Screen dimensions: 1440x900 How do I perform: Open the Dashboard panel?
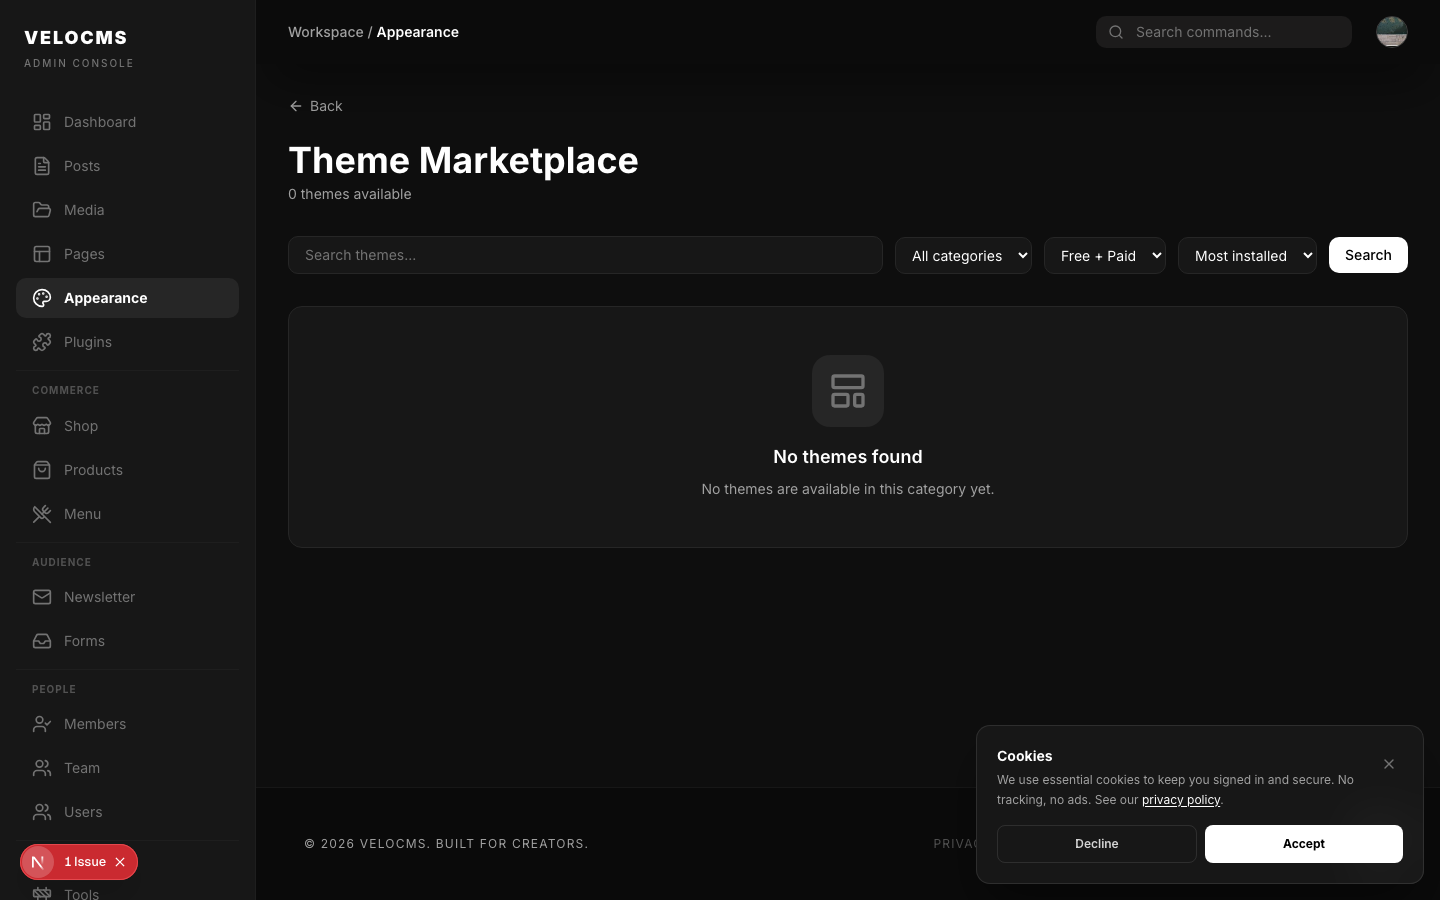coord(41,122)
